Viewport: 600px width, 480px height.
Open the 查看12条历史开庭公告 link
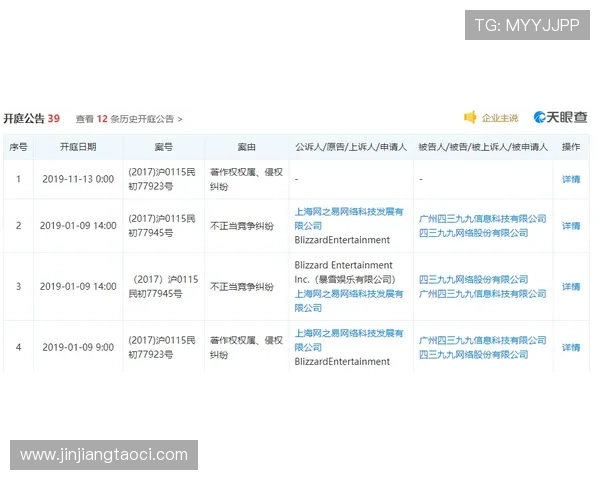(x=129, y=119)
